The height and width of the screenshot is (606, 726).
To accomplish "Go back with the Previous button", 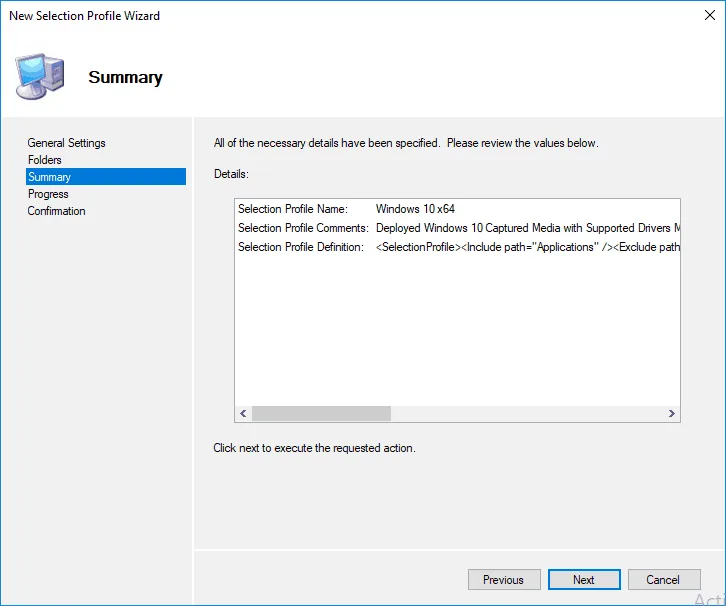I will [504, 580].
